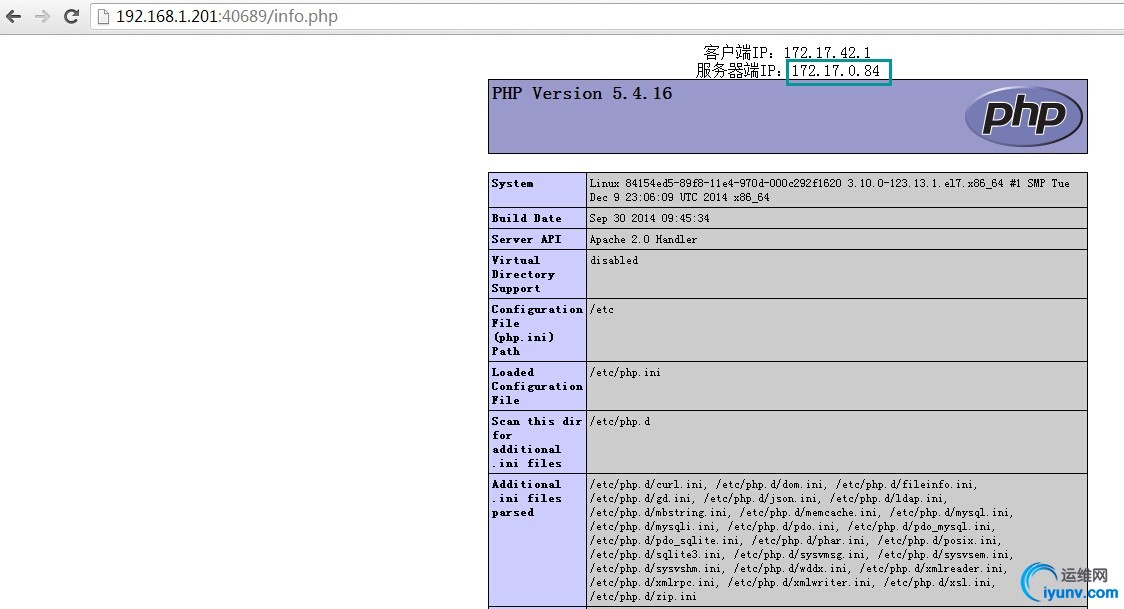
Task: Select the 'System' row label
Action: (x=513, y=183)
